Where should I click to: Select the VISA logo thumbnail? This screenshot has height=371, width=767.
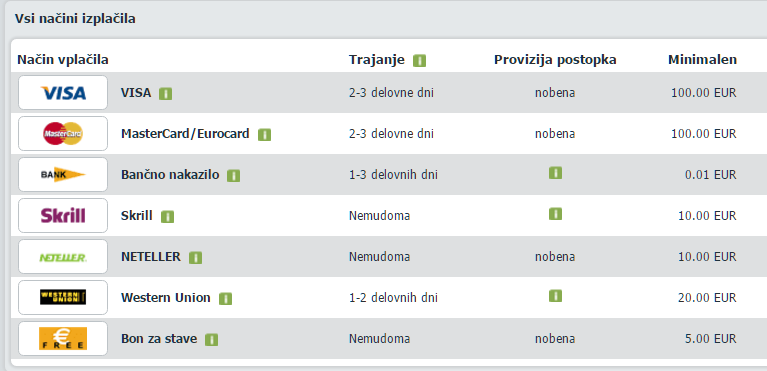(63, 93)
